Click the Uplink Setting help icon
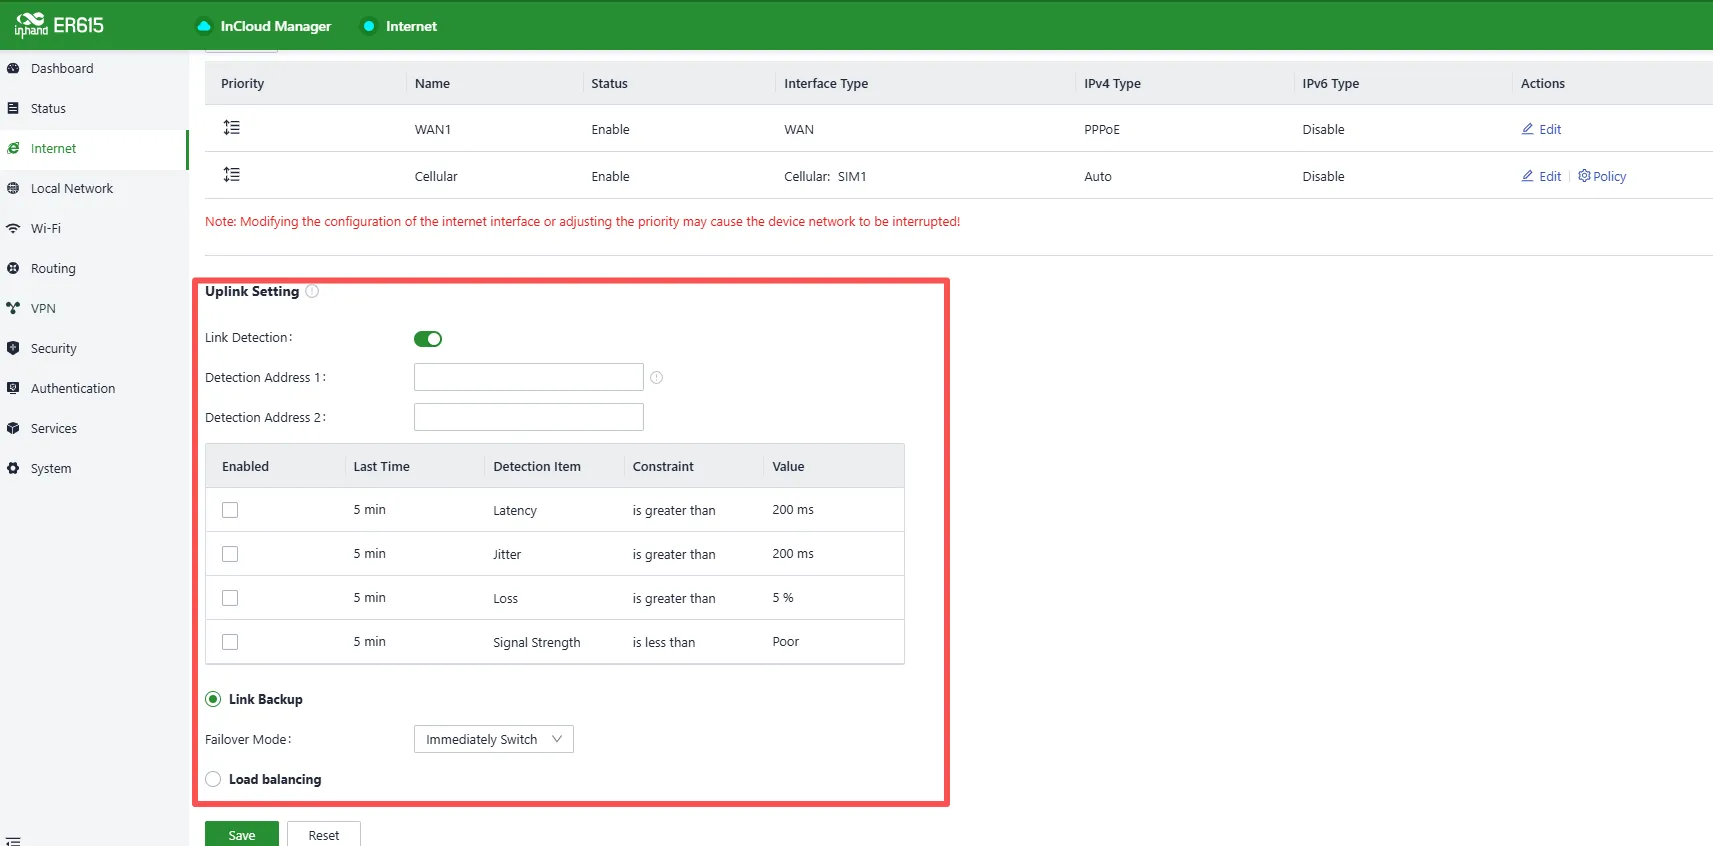 point(312,291)
